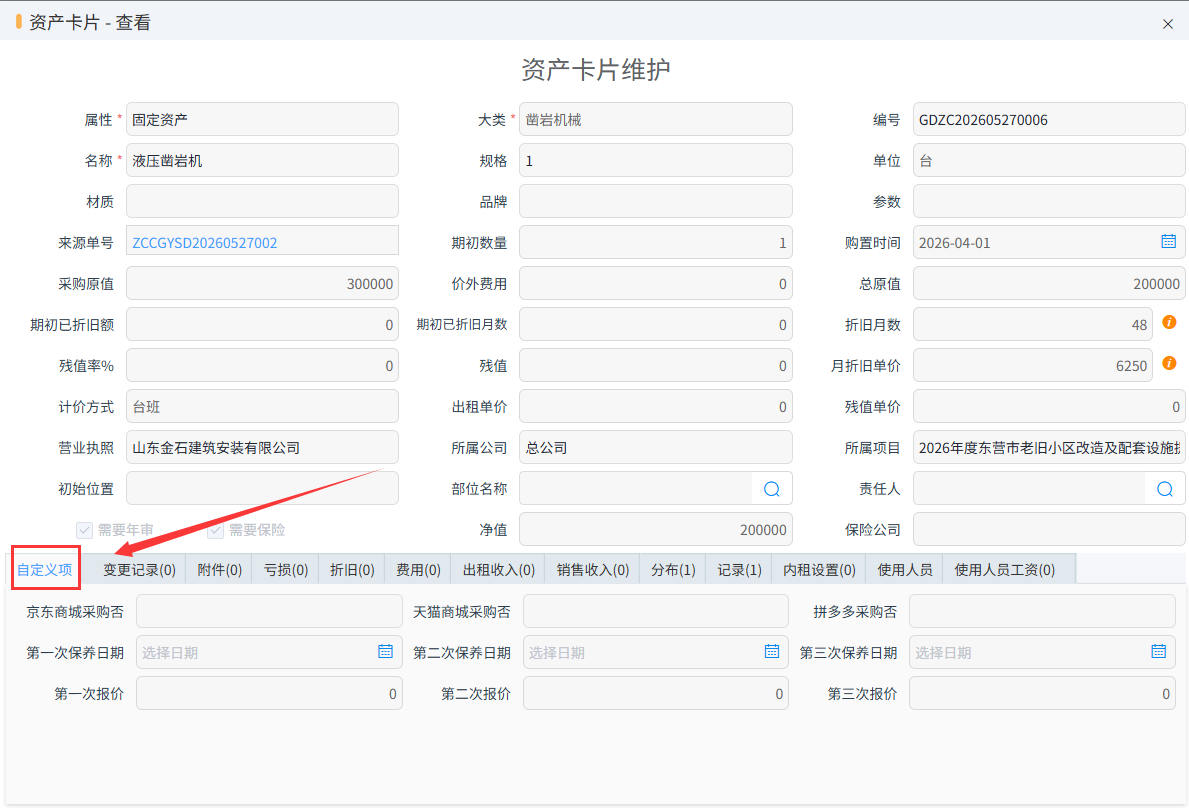Click the 采购原值 field showing 300000
The image size is (1189, 808).
click(x=262, y=283)
